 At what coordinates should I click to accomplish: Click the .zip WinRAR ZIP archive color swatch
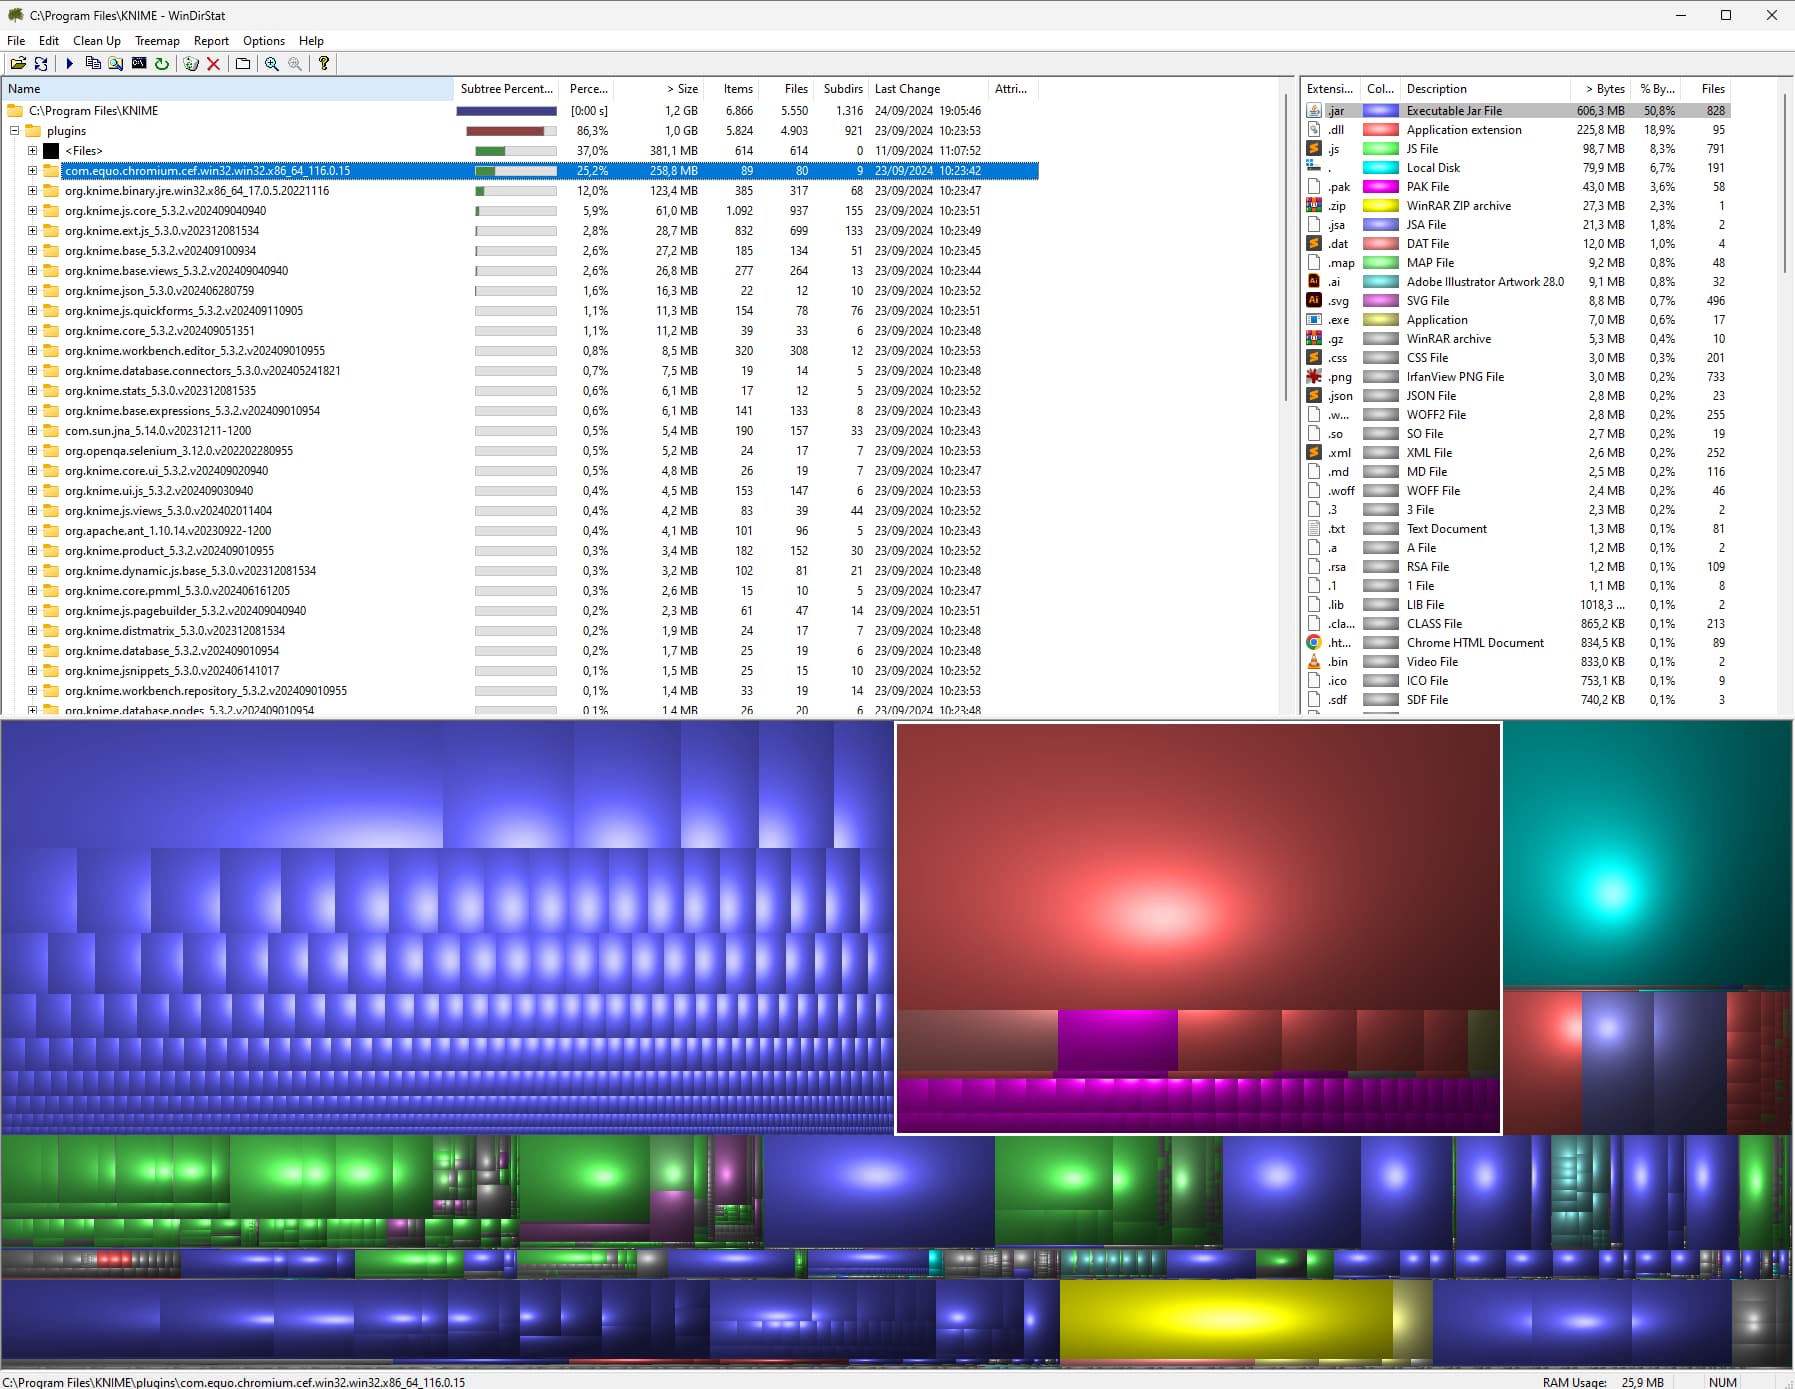point(1382,205)
